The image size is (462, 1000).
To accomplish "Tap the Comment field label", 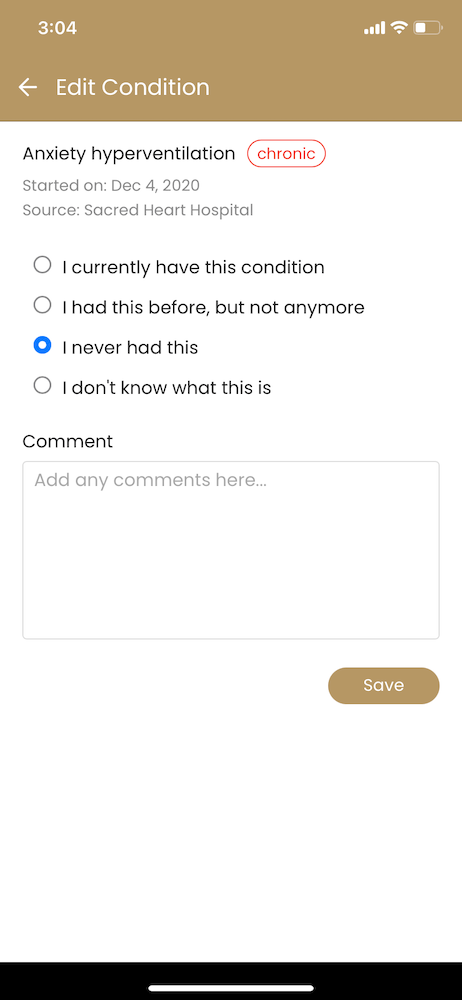I will (x=68, y=441).
